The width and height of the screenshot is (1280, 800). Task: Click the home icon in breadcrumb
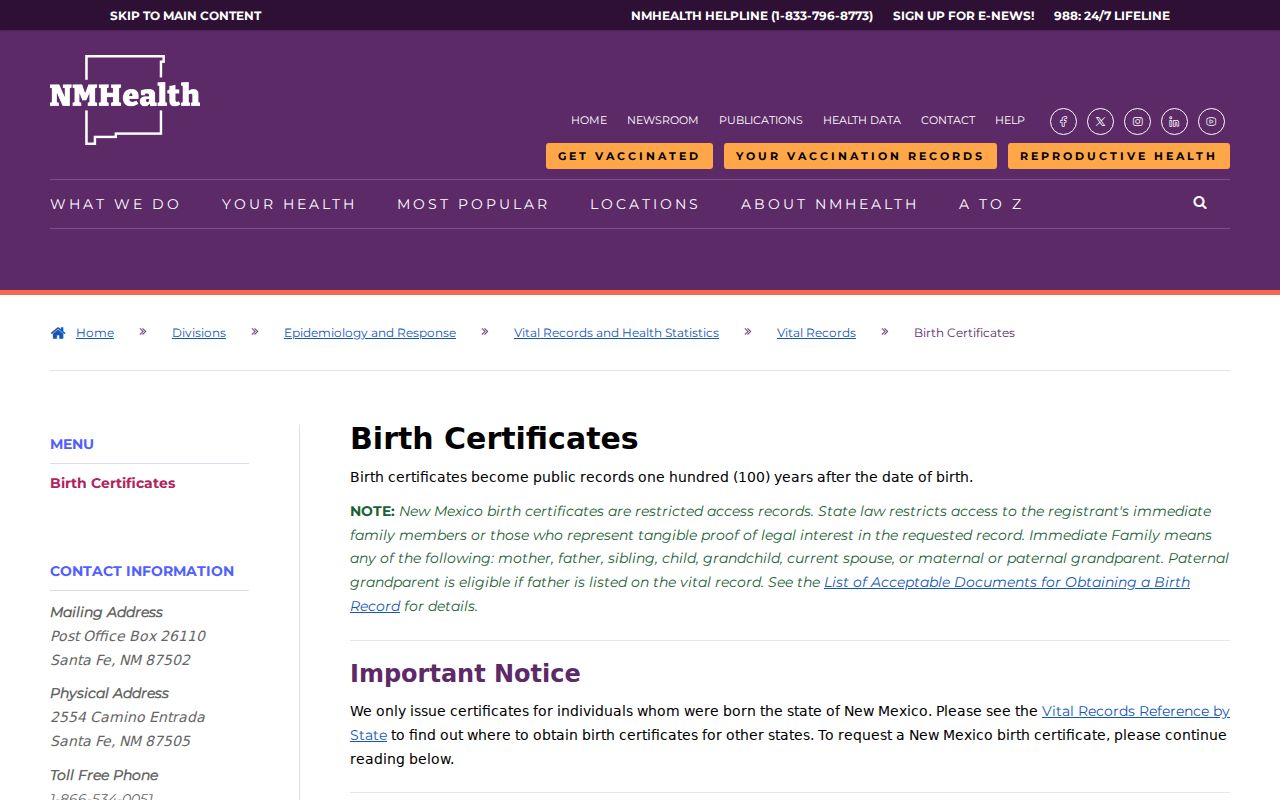pos(58,333)
